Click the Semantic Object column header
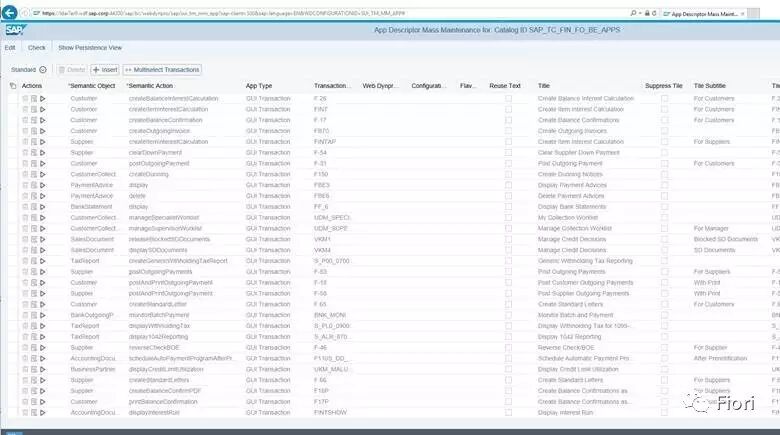Viewport: 780px width, 435px height. (x=92, y=86)
